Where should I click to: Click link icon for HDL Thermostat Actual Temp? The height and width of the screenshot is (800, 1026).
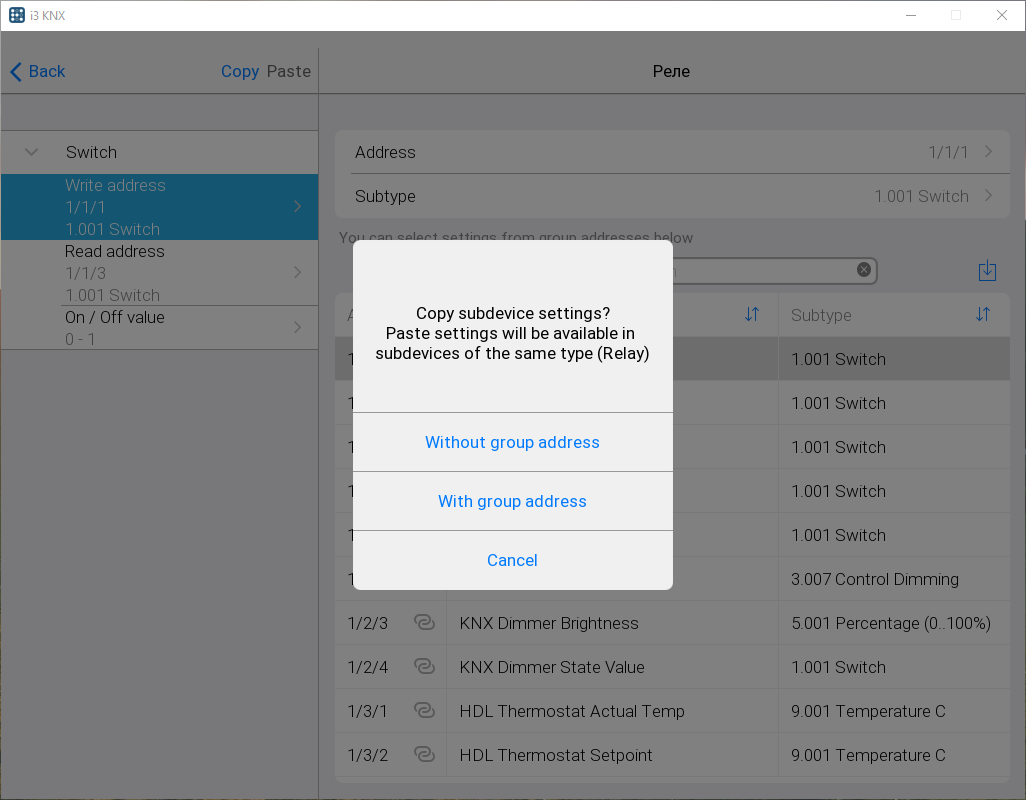[424, 711]
